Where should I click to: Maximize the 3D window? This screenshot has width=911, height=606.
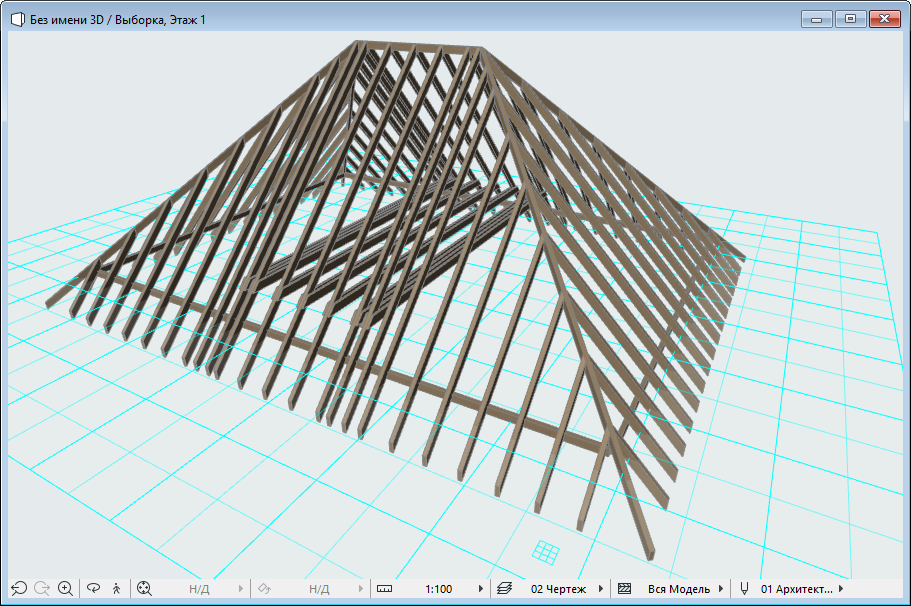point(850,18)
